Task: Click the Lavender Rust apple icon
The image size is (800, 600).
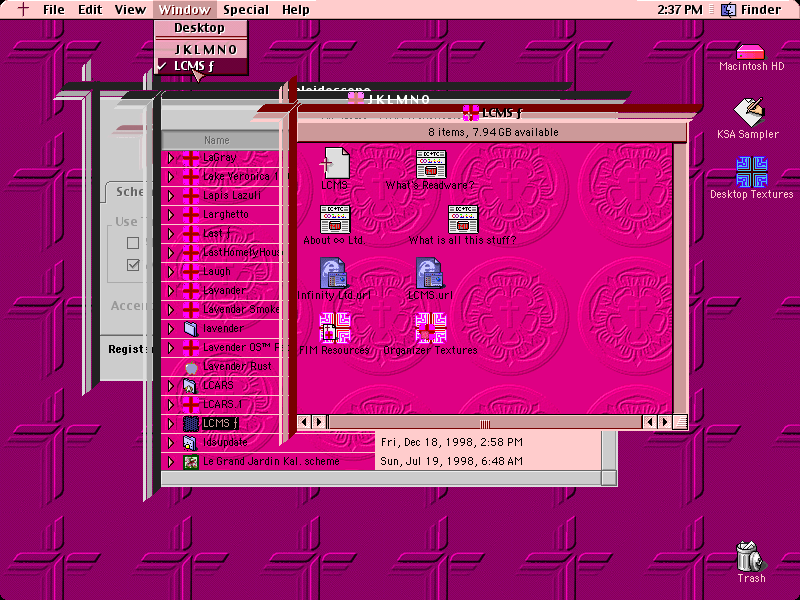Action: point(191,366)
